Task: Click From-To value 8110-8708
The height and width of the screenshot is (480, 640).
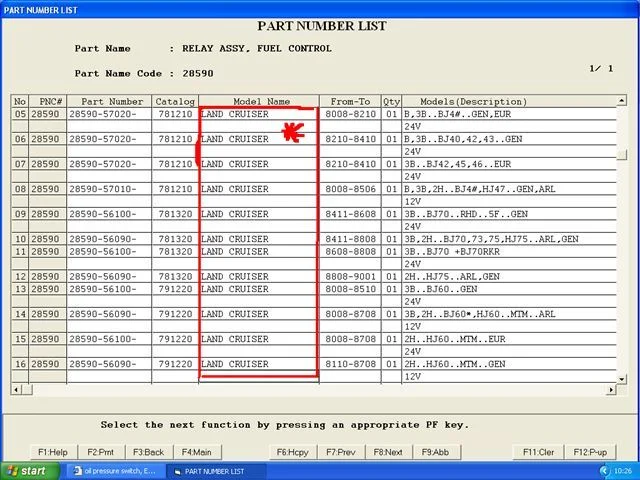Action: (x=350, y=364)
